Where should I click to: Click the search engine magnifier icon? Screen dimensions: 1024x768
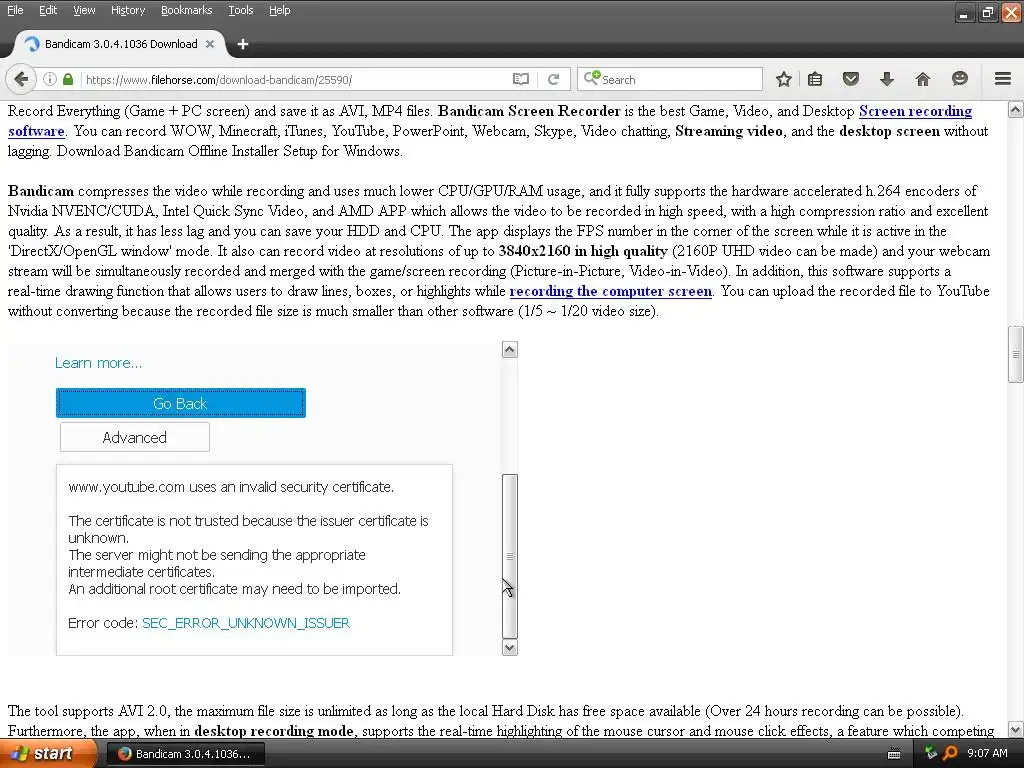click(591, 79)
